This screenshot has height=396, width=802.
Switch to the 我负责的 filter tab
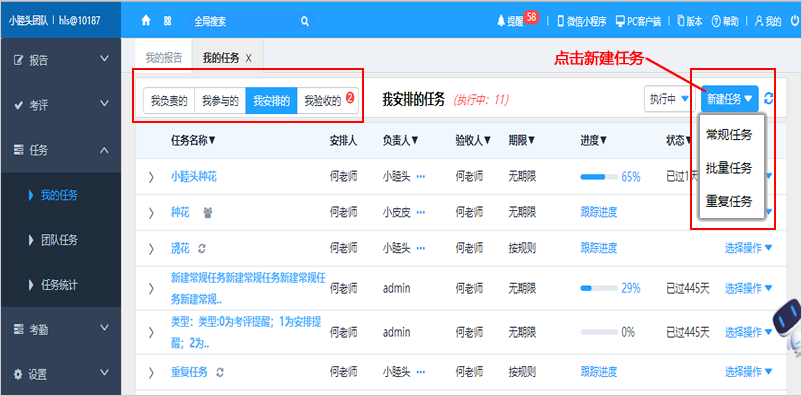[169, 100]
